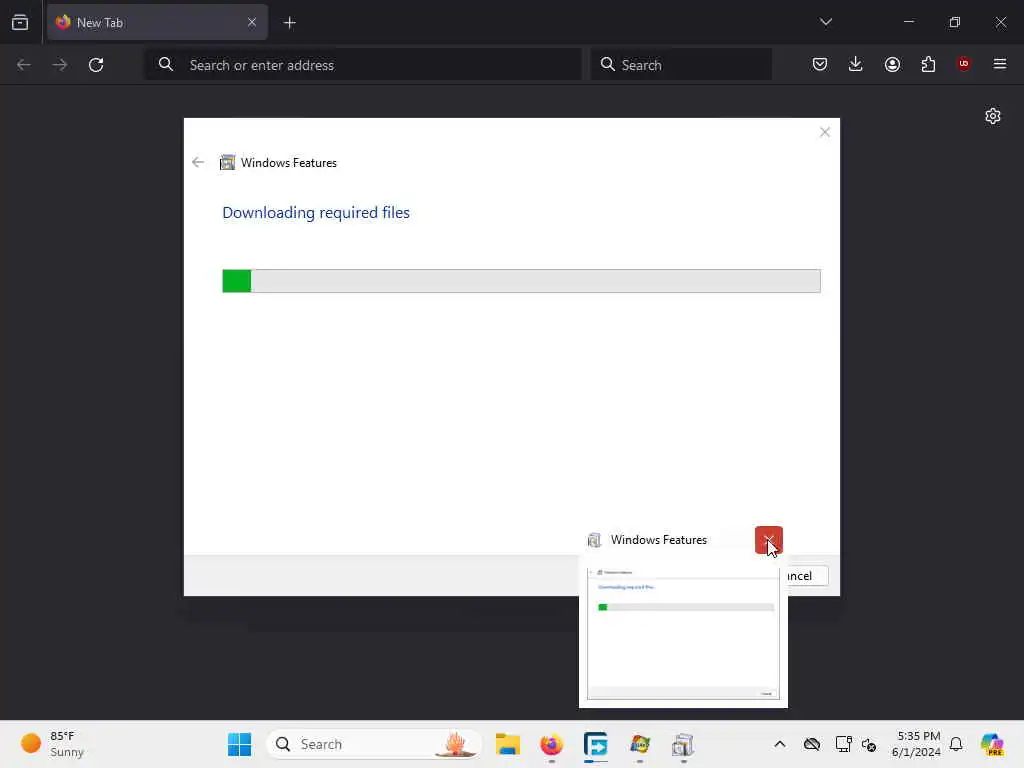Open the Firefox account menu
Image resolution: width=1024 pixels, height=768 pixels.
892,64
